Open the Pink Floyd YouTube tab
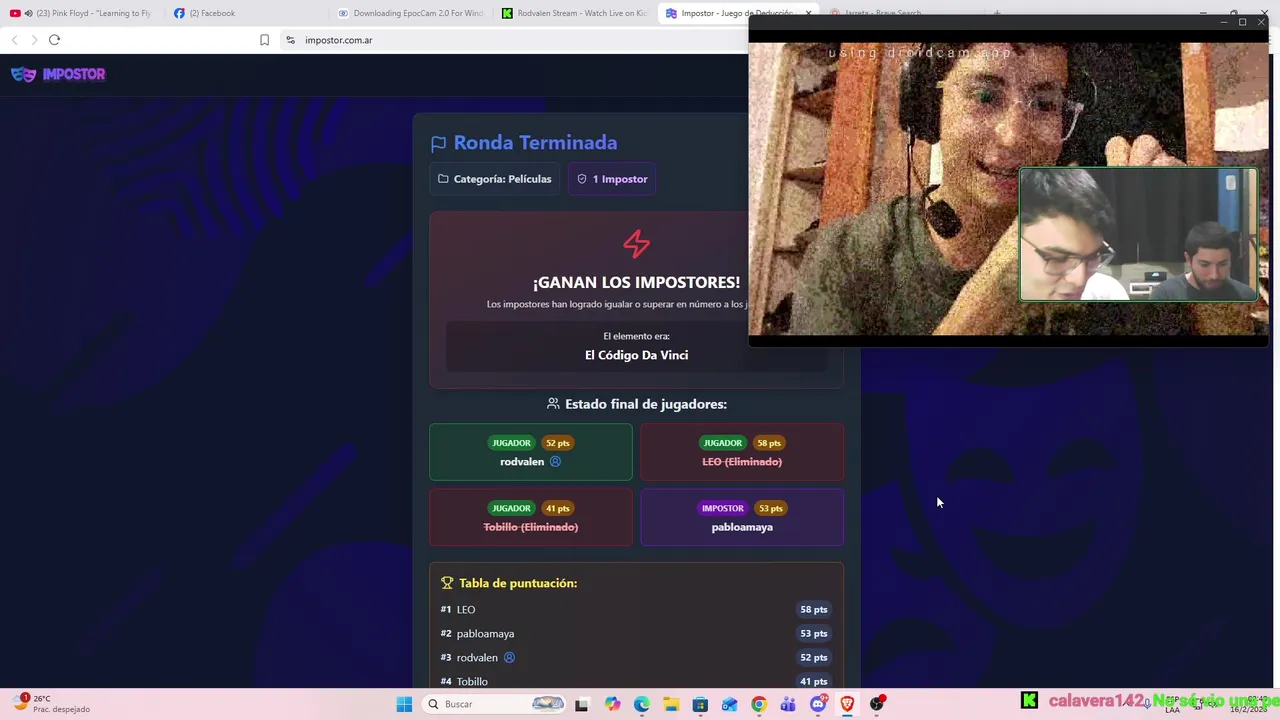 click(x=82, y=13)
